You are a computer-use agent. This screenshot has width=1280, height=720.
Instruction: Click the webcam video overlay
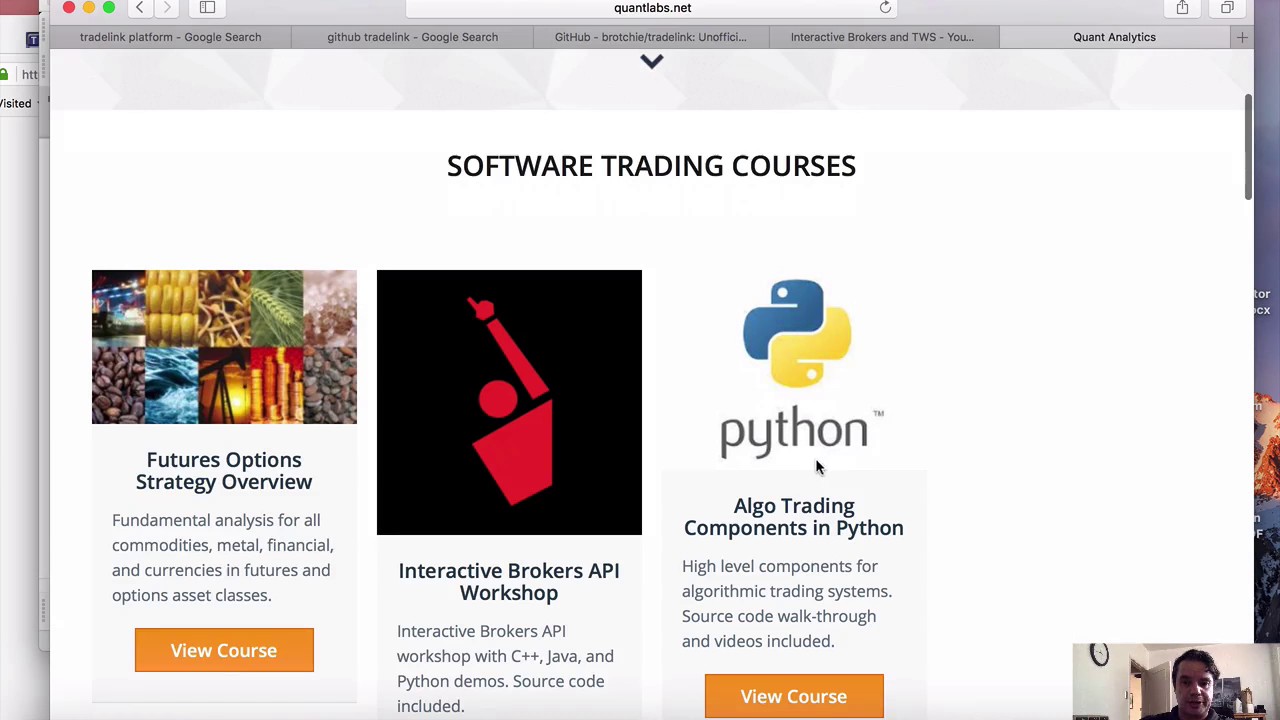pos(1176,682)
